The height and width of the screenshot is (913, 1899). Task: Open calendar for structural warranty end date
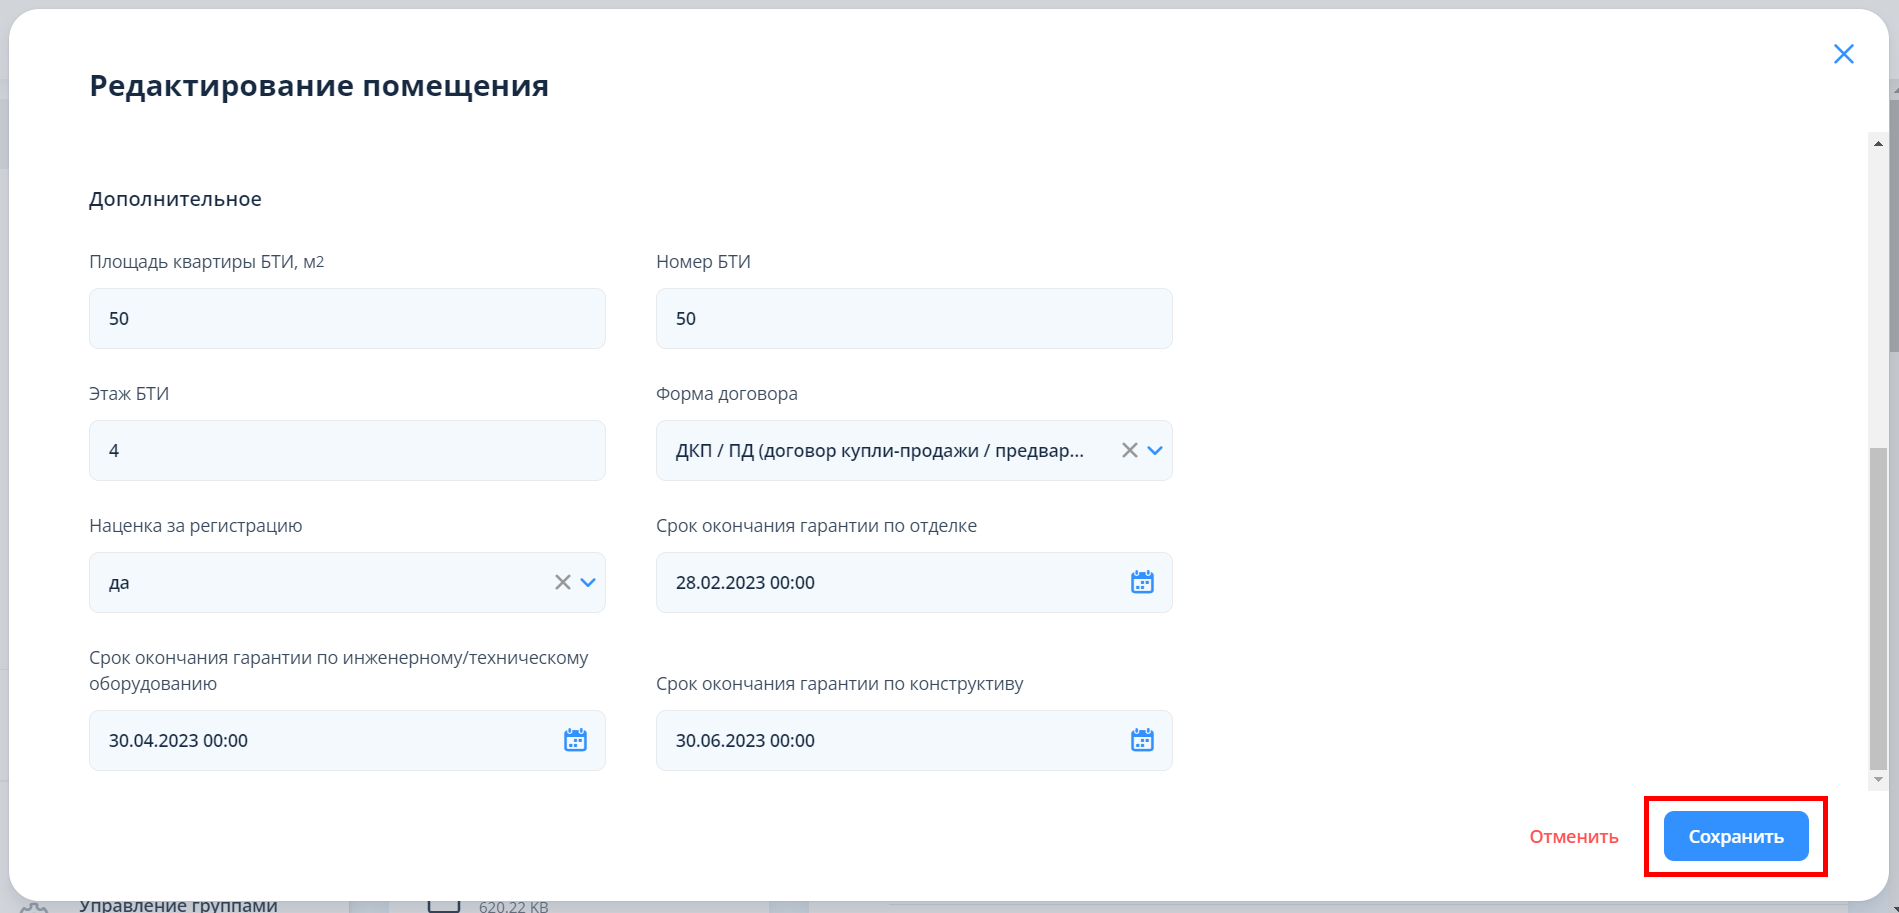tap(1142, 740)
